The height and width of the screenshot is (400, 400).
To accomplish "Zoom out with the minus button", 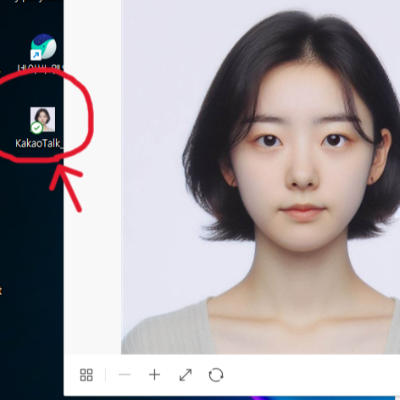I will coord(125,375).
